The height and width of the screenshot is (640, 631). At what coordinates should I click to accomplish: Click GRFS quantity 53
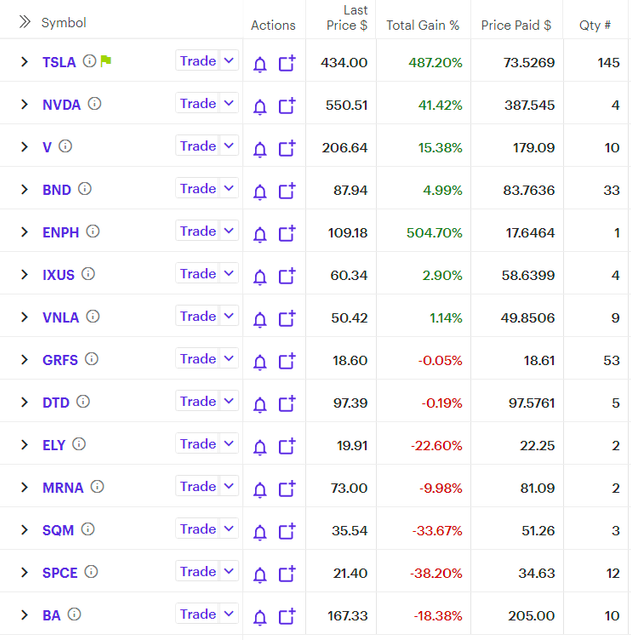[x=611, y=360]
